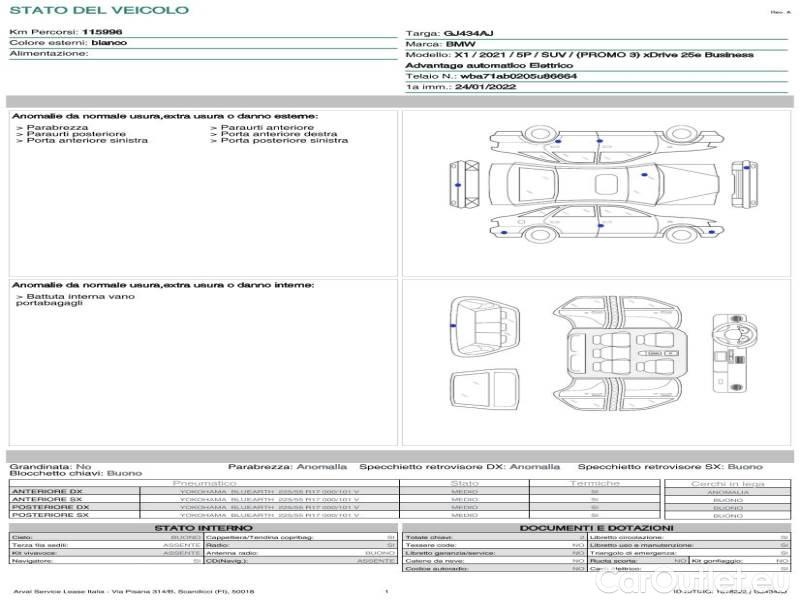Click the Targa GJ434AJ plate number
This screenshot has height=600, width=800.
click(x=463, y=33)
